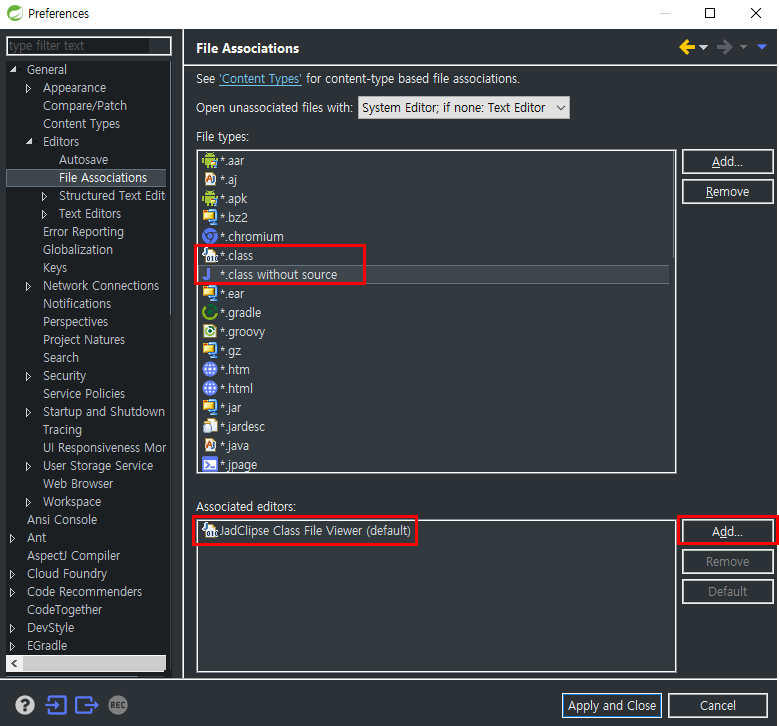Select File Associations in the tree
Viewport: 779px width, 726px height.
(x=103, y=177)
